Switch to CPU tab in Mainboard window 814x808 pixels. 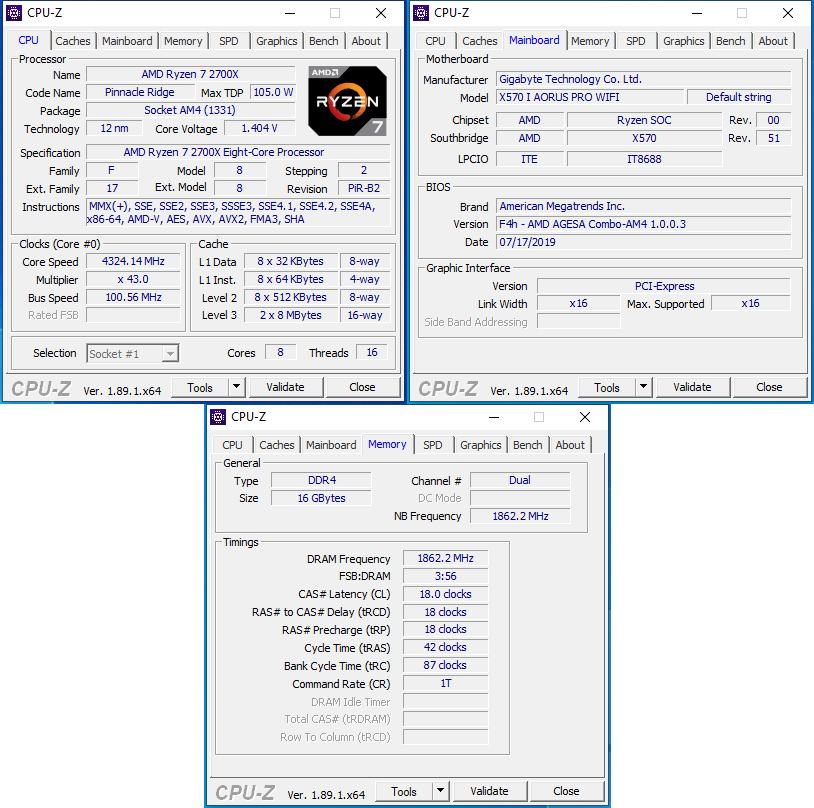click(435, 41)
